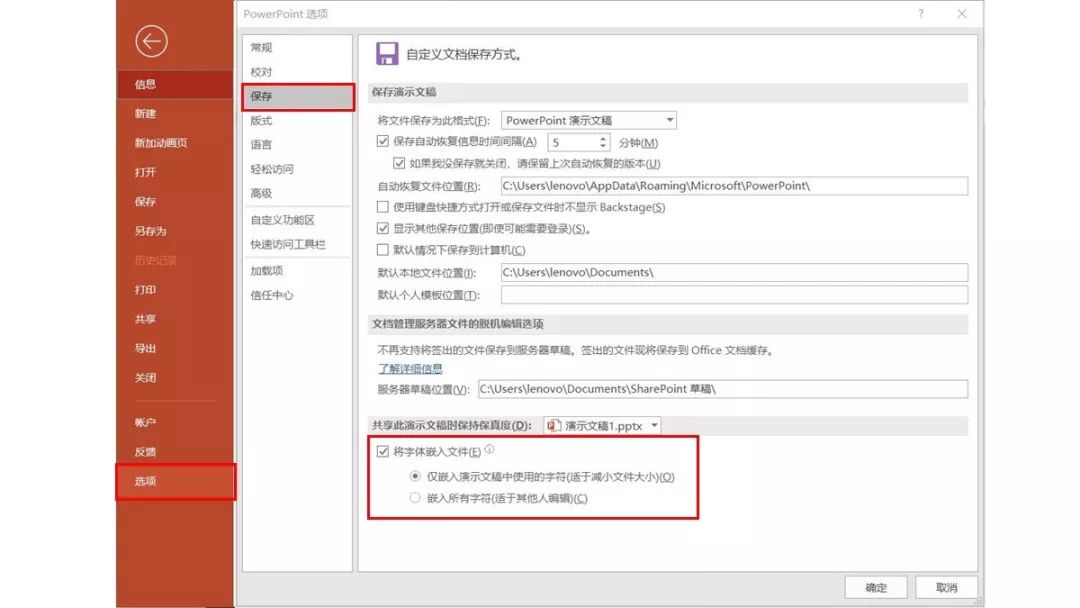This screenshot has width=1080, height=608.
Task: Click the 自动恢复文件位置 path field
Action: pyautogui.click(x=734, y=186)
